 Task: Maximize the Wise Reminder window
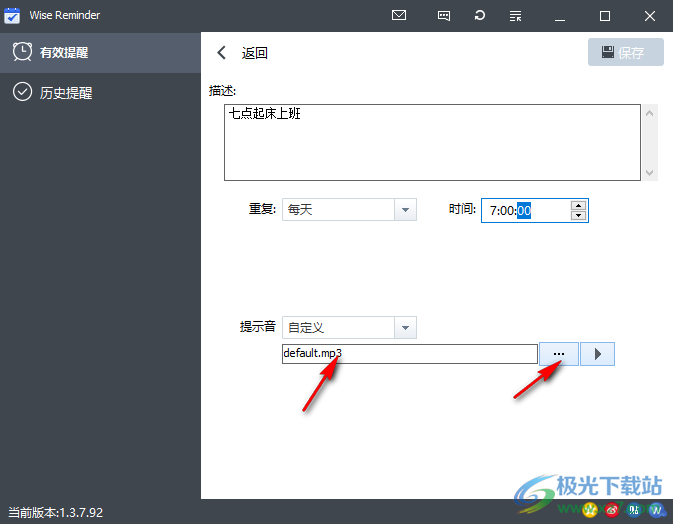[605, 16]
